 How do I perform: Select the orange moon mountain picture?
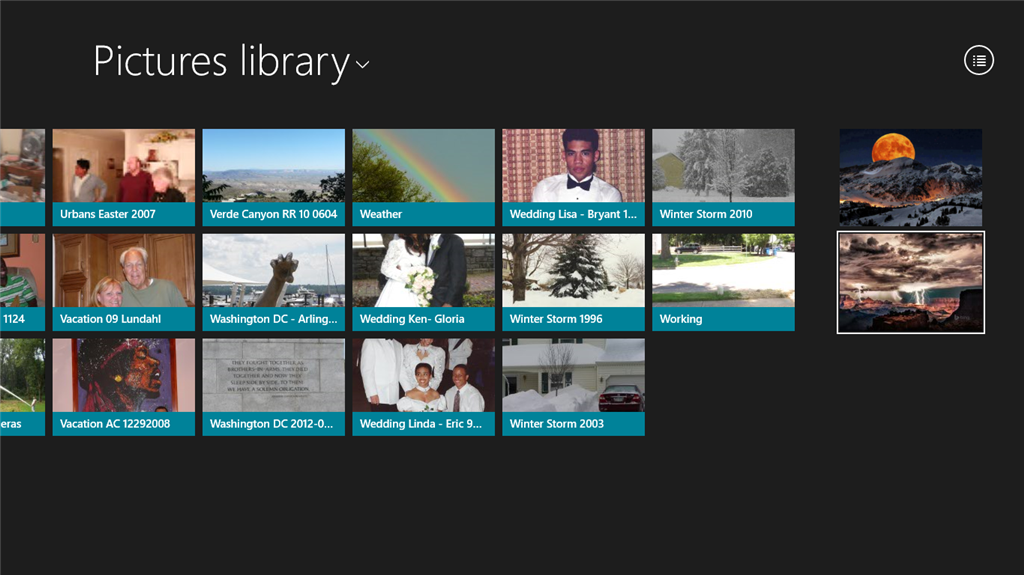[x=910, y=177]
